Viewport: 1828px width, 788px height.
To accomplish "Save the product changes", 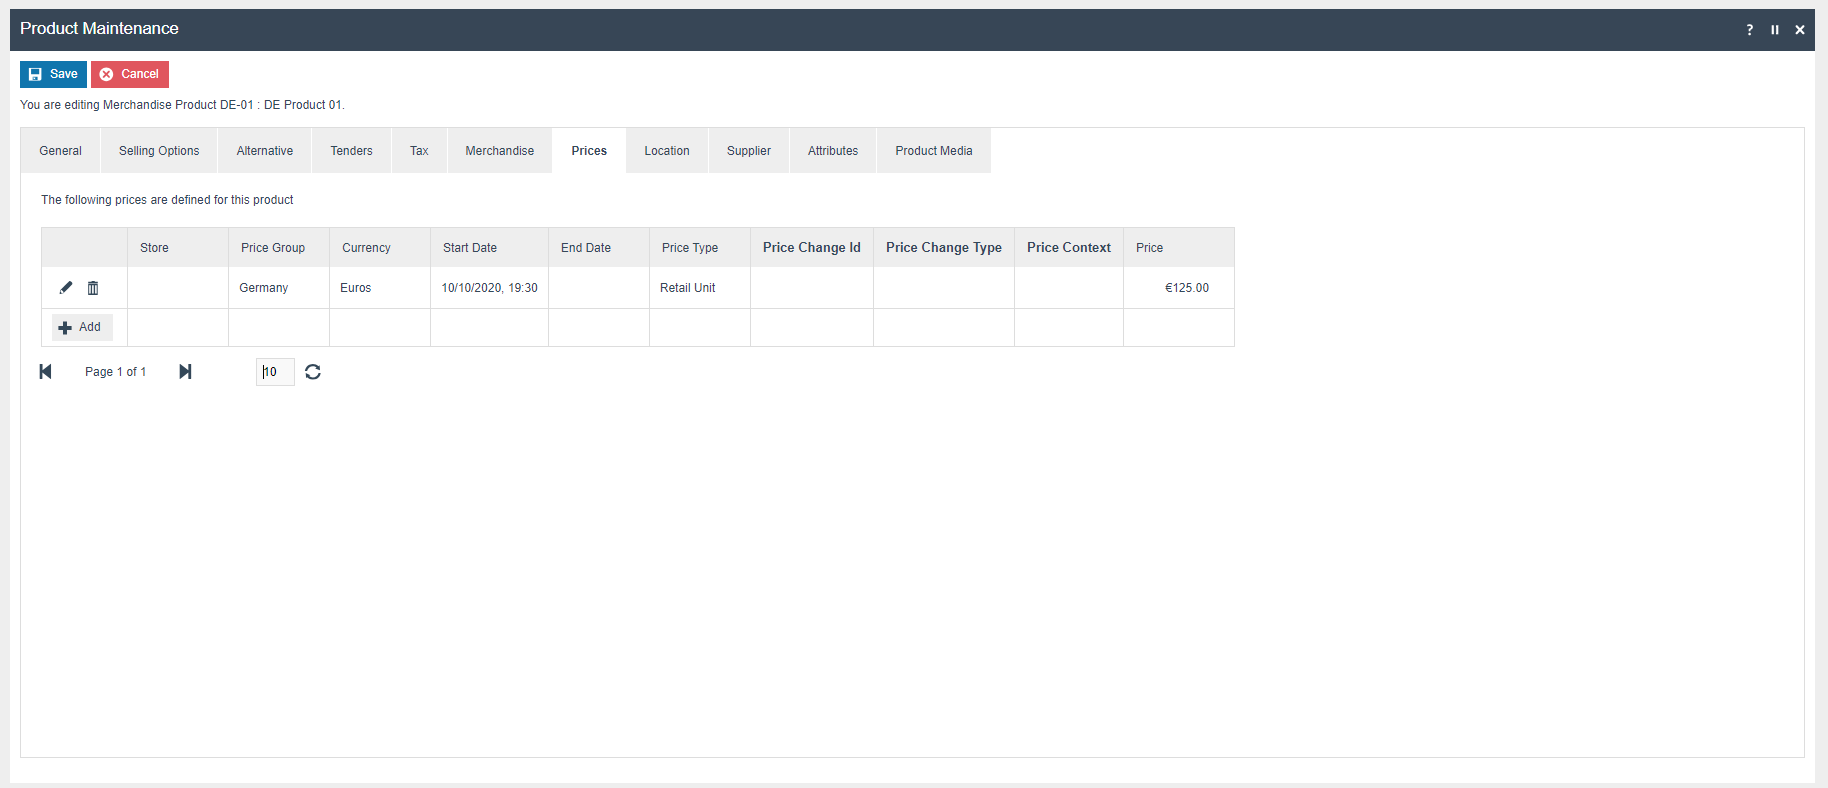I will pyautogui.click(x=53, y=74).
